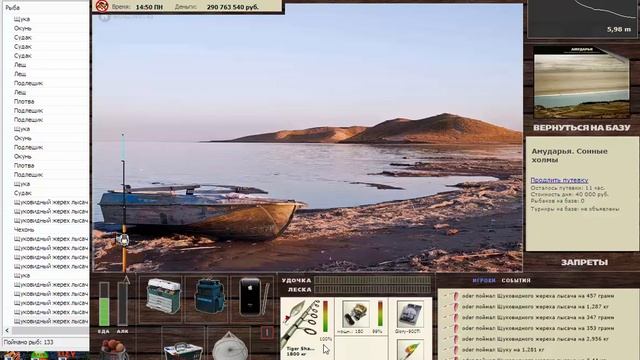Click the Продлить путевку link
This screenshot has height=360, width=640.
point(559,180)
